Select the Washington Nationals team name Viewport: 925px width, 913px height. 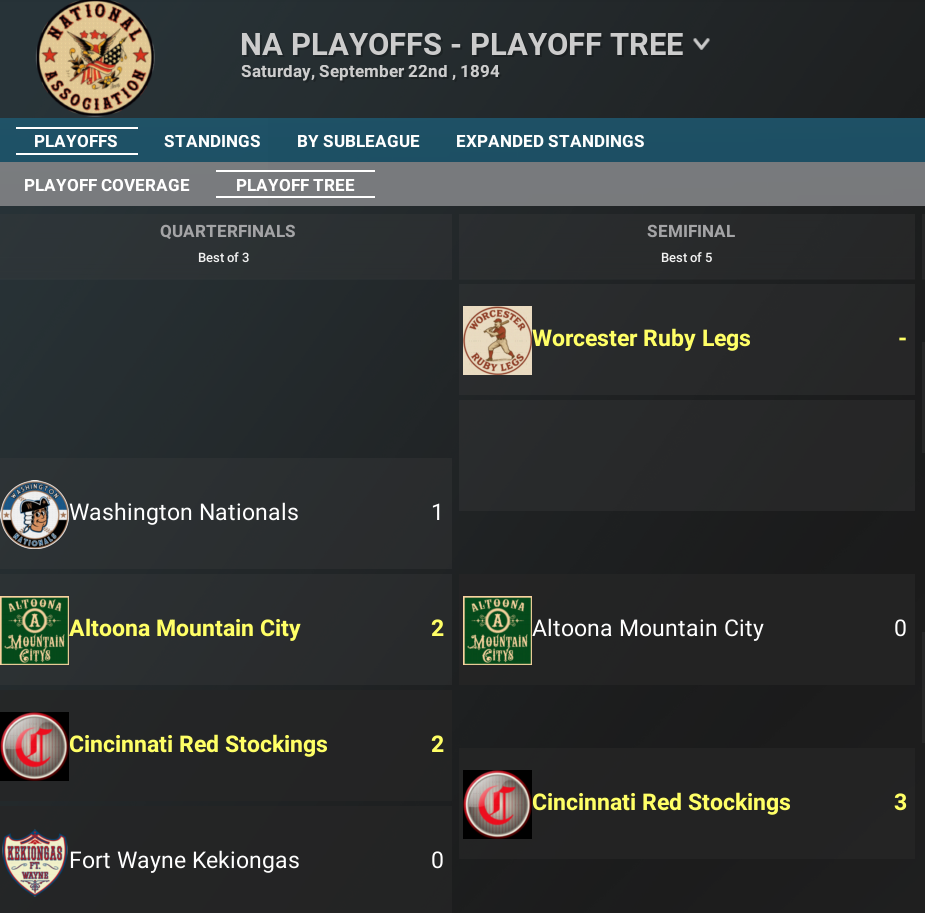click(184, 512)
